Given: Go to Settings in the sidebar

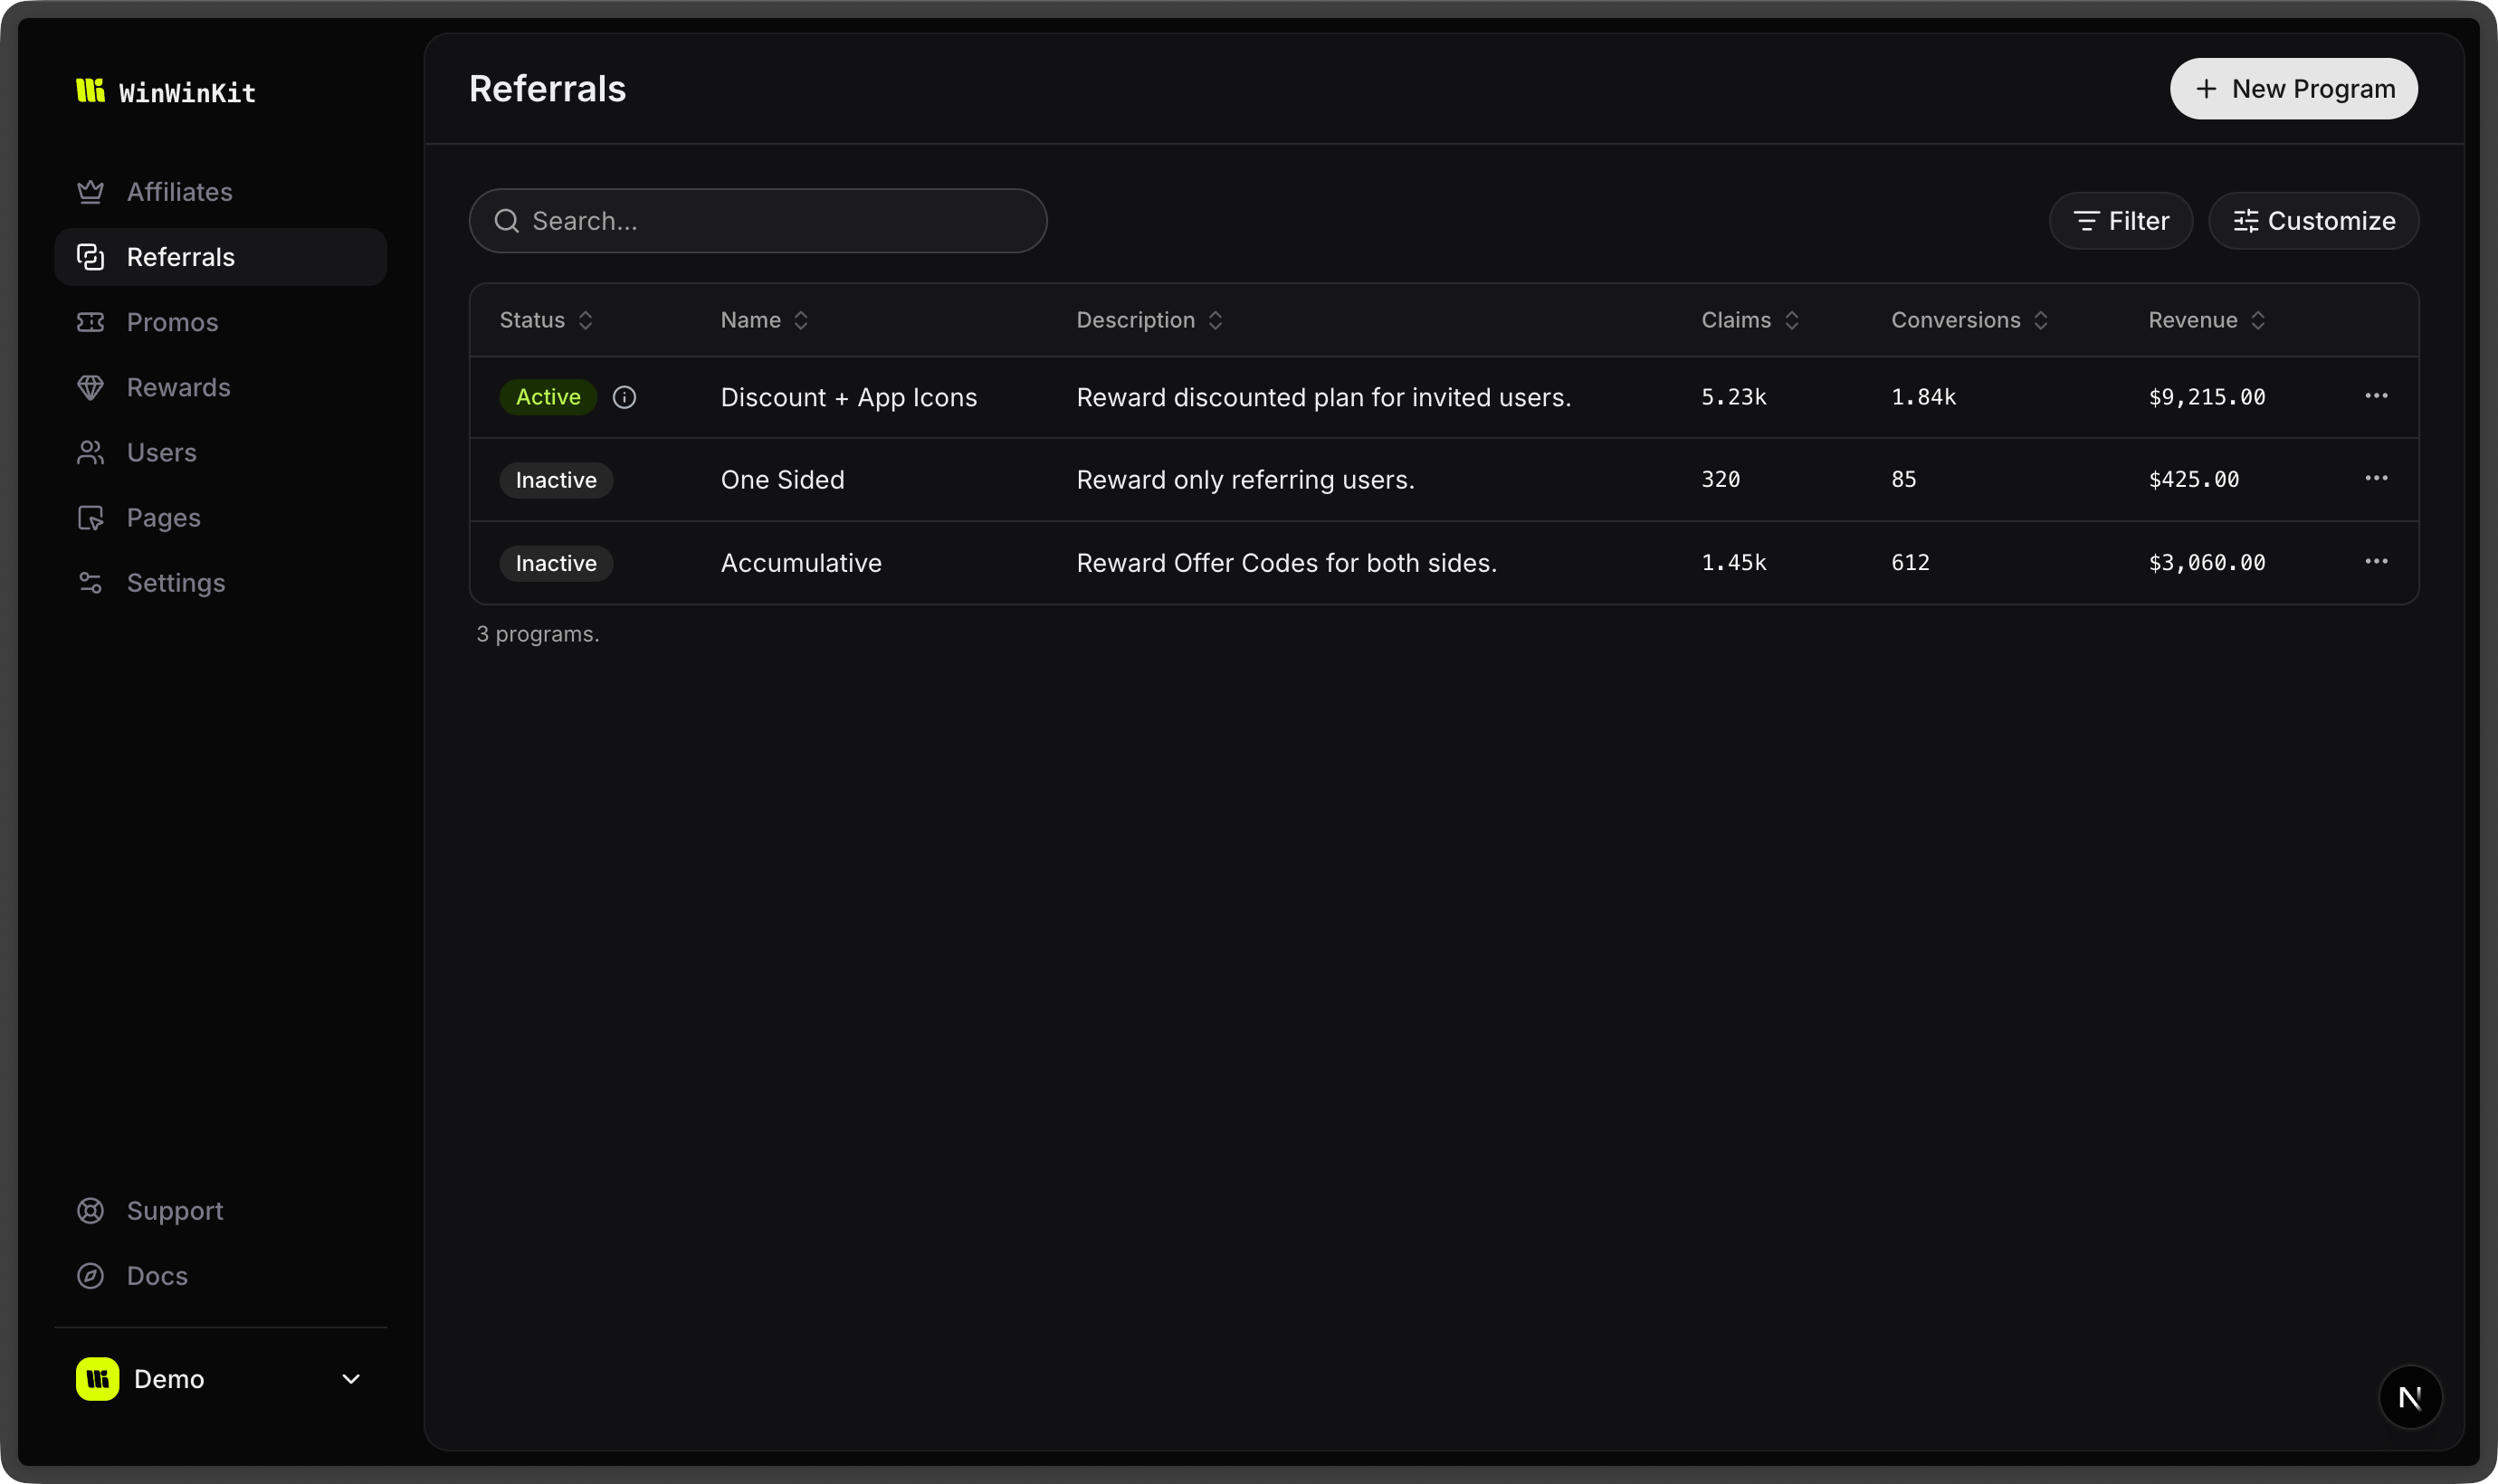Looking at the screenshot, I should pyautogui.click(x=220, y=582).
